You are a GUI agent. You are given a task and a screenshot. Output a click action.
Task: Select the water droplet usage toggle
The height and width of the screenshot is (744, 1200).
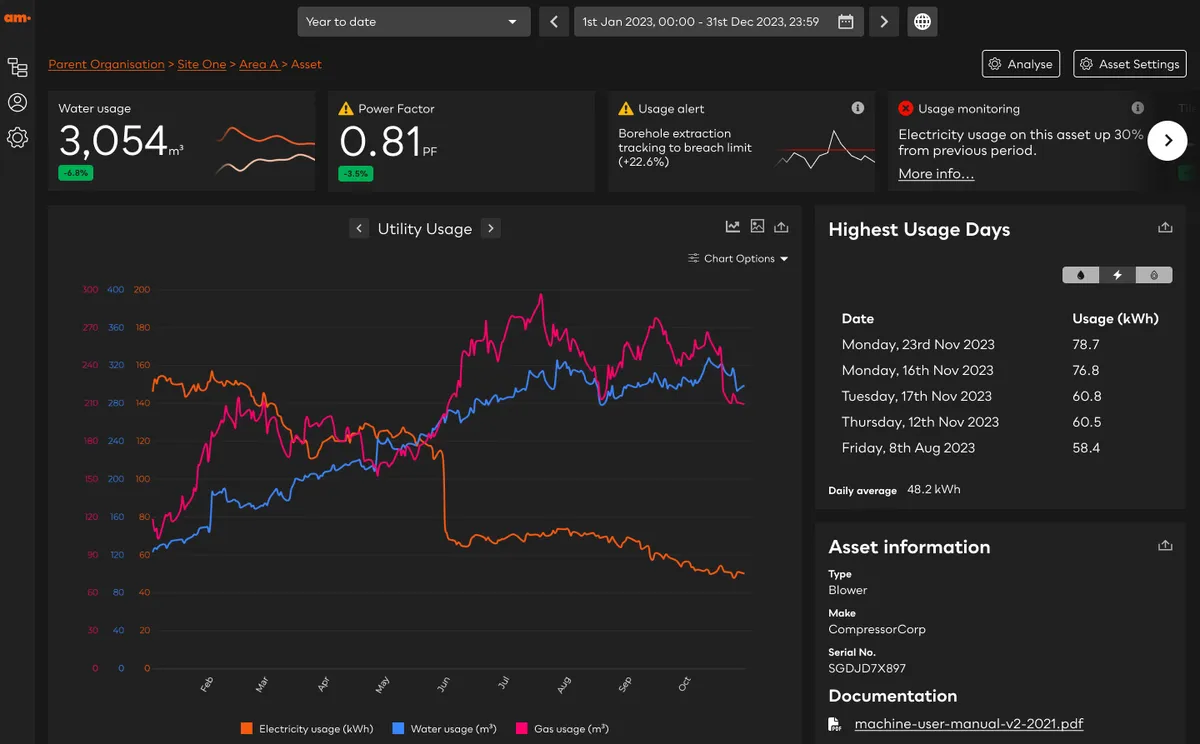[1081, 274]
